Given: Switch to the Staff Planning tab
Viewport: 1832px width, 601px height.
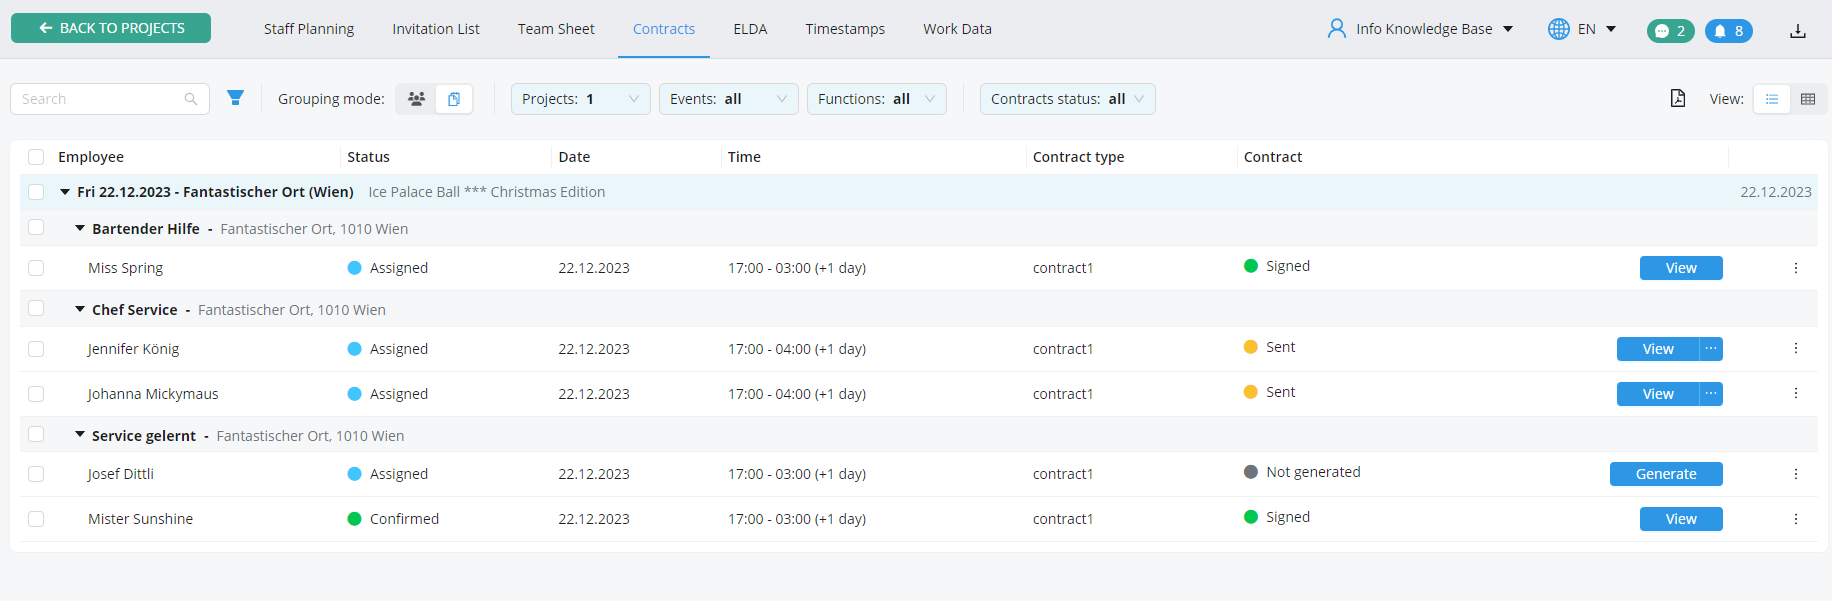Looking at the screenshot, I should (x=309, y=29).
